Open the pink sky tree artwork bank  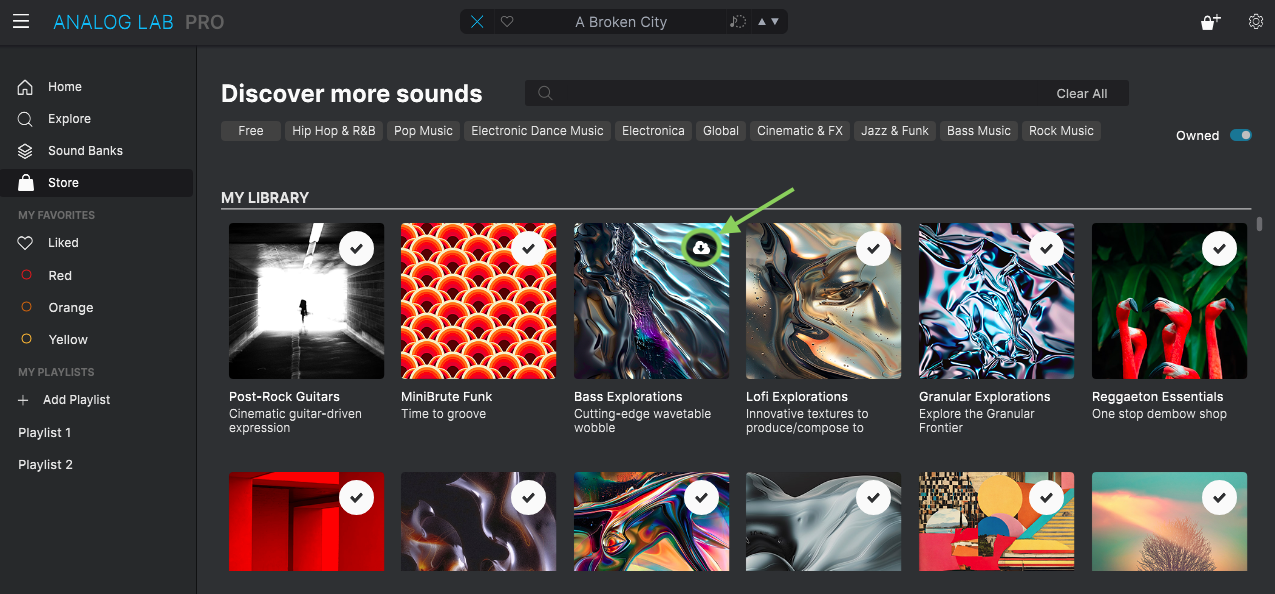click(x=1169, y=521)
